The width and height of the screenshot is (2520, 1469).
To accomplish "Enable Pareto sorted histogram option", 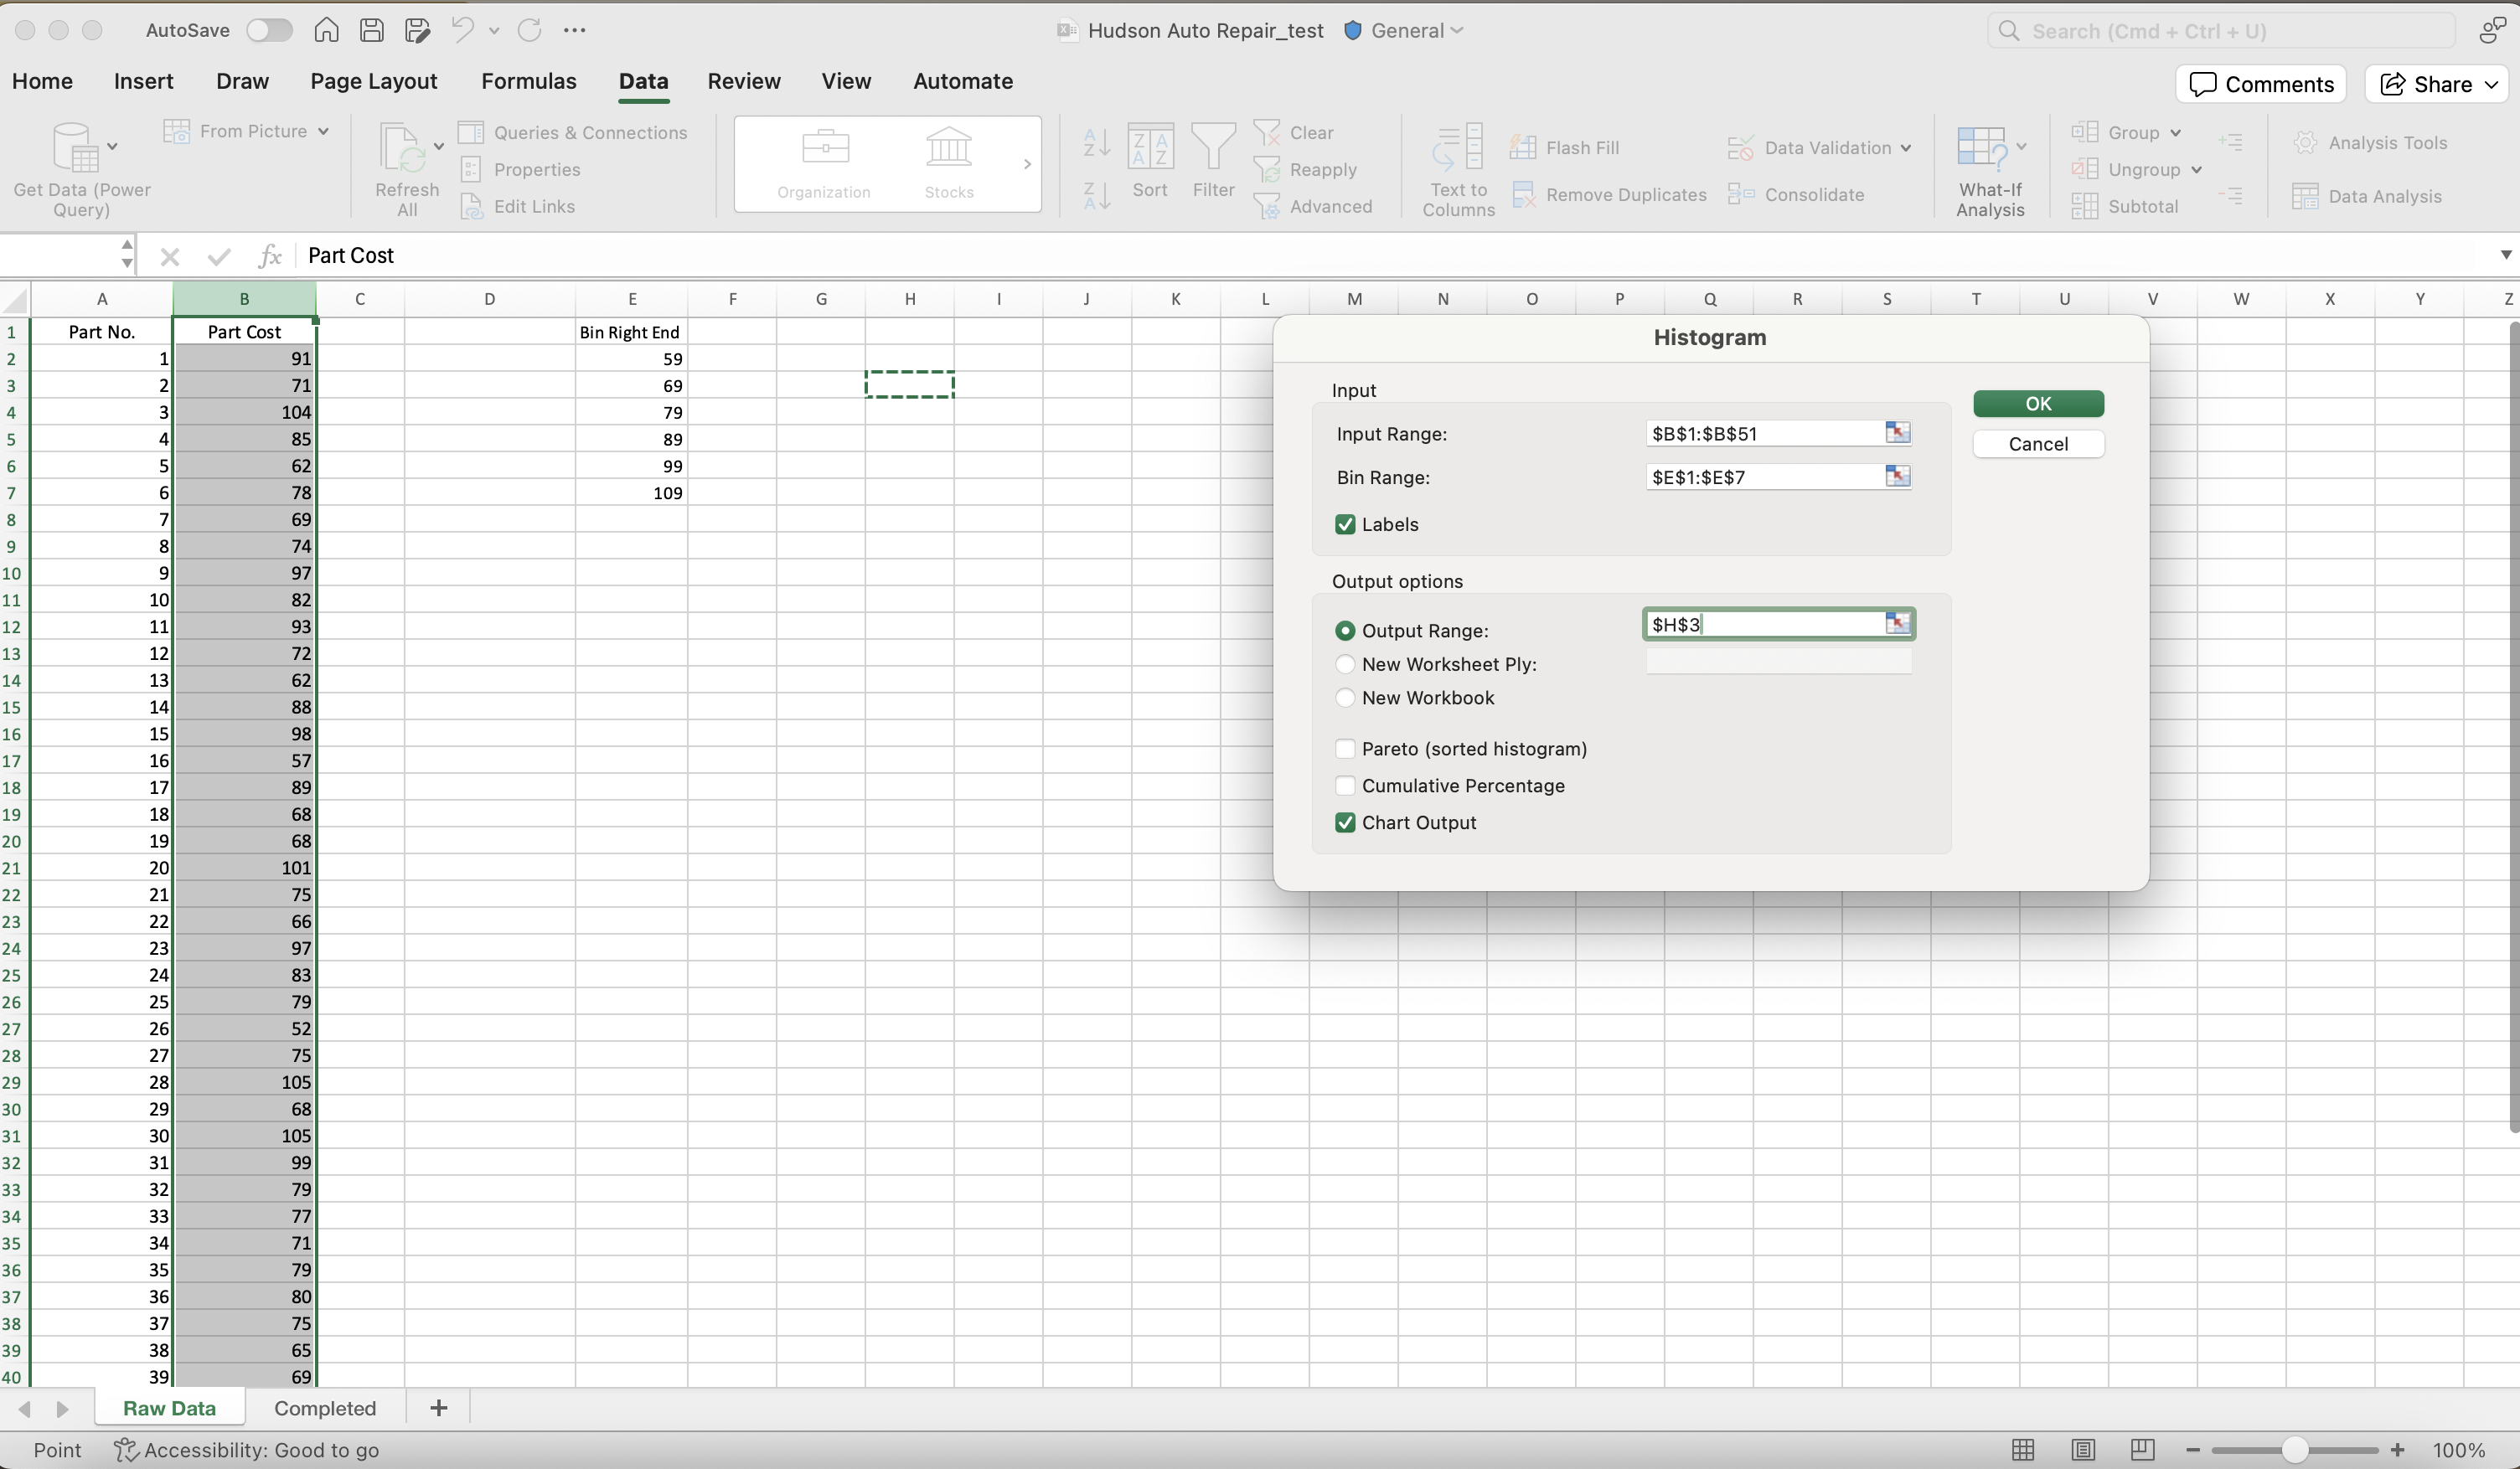I will [1345, 748].
